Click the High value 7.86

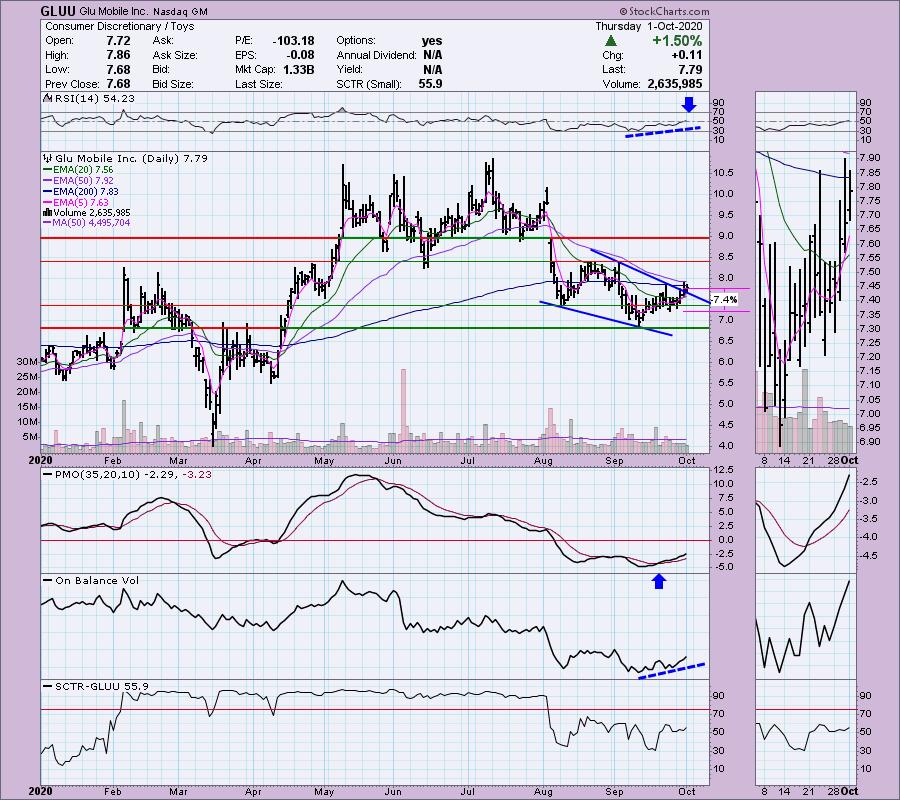tap(118, 55)
